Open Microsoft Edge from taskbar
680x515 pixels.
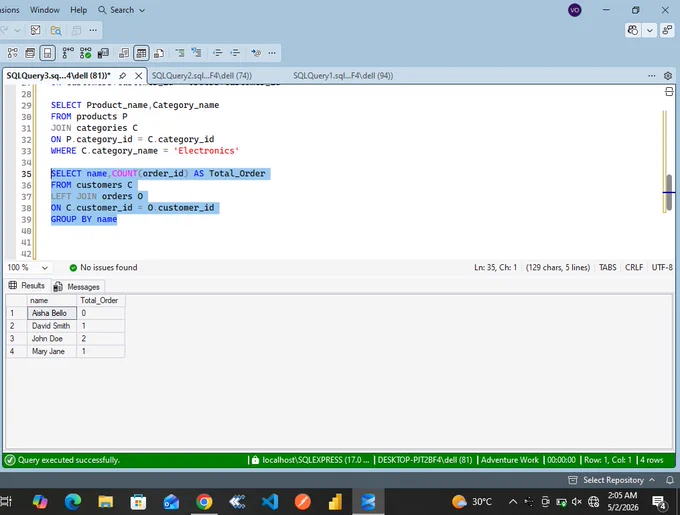pos(73,502)
